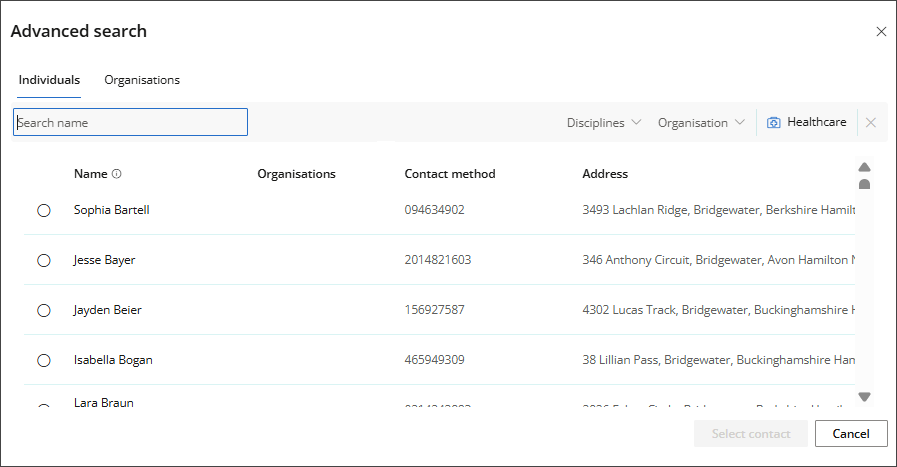897x467 pixels.
Task: Focus the Search name input field
Action: click(x=130, y=122)
